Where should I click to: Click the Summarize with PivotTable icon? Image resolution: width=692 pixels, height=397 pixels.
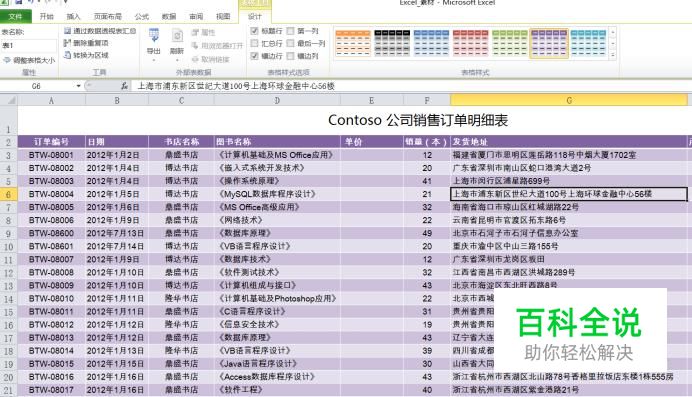(68, 31)
